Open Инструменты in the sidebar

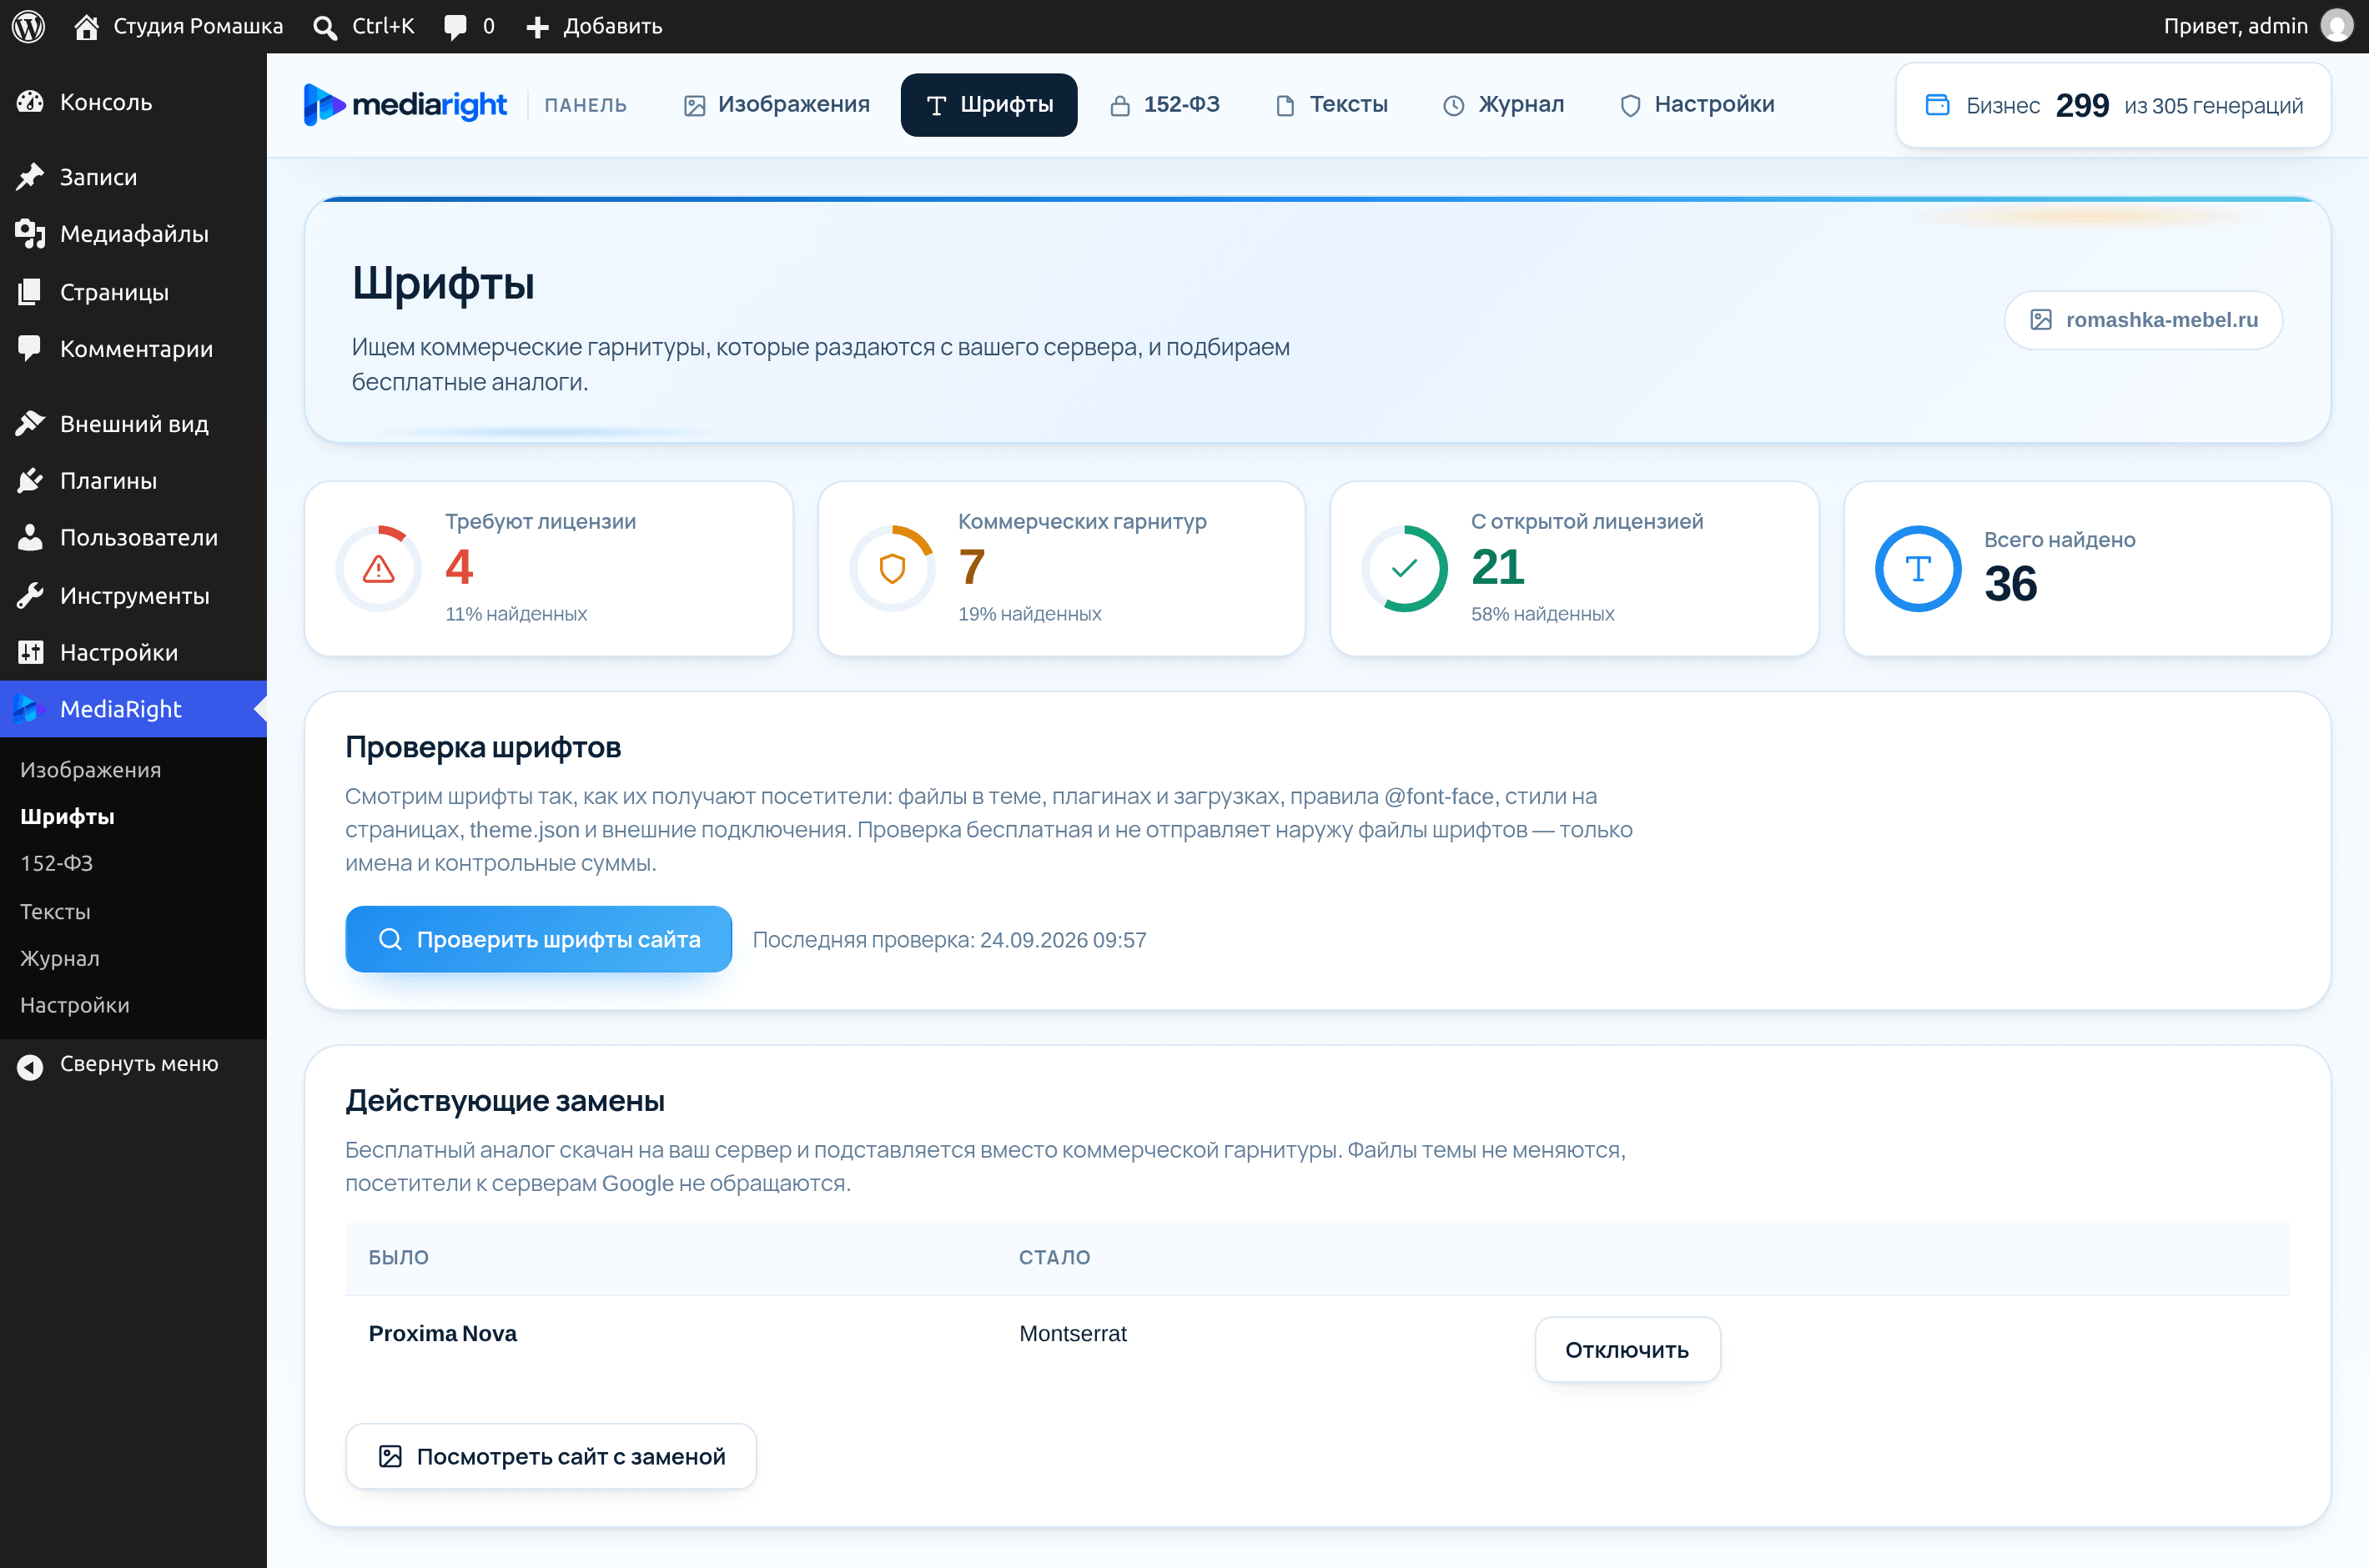pos(134,596)
